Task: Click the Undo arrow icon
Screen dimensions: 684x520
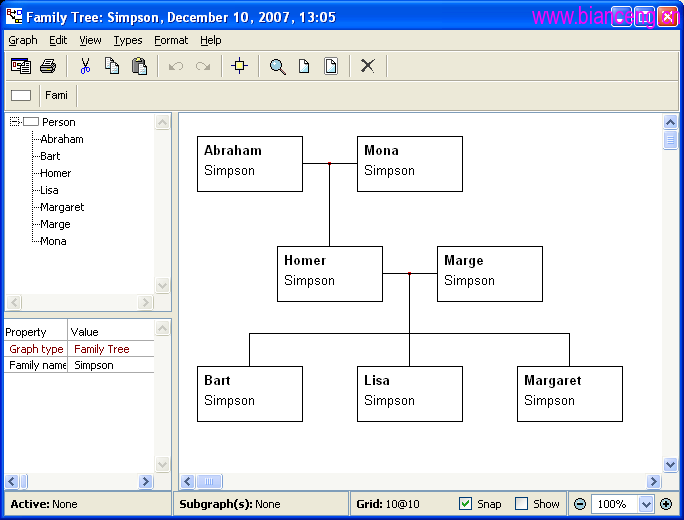Action: tap(175, 66)
